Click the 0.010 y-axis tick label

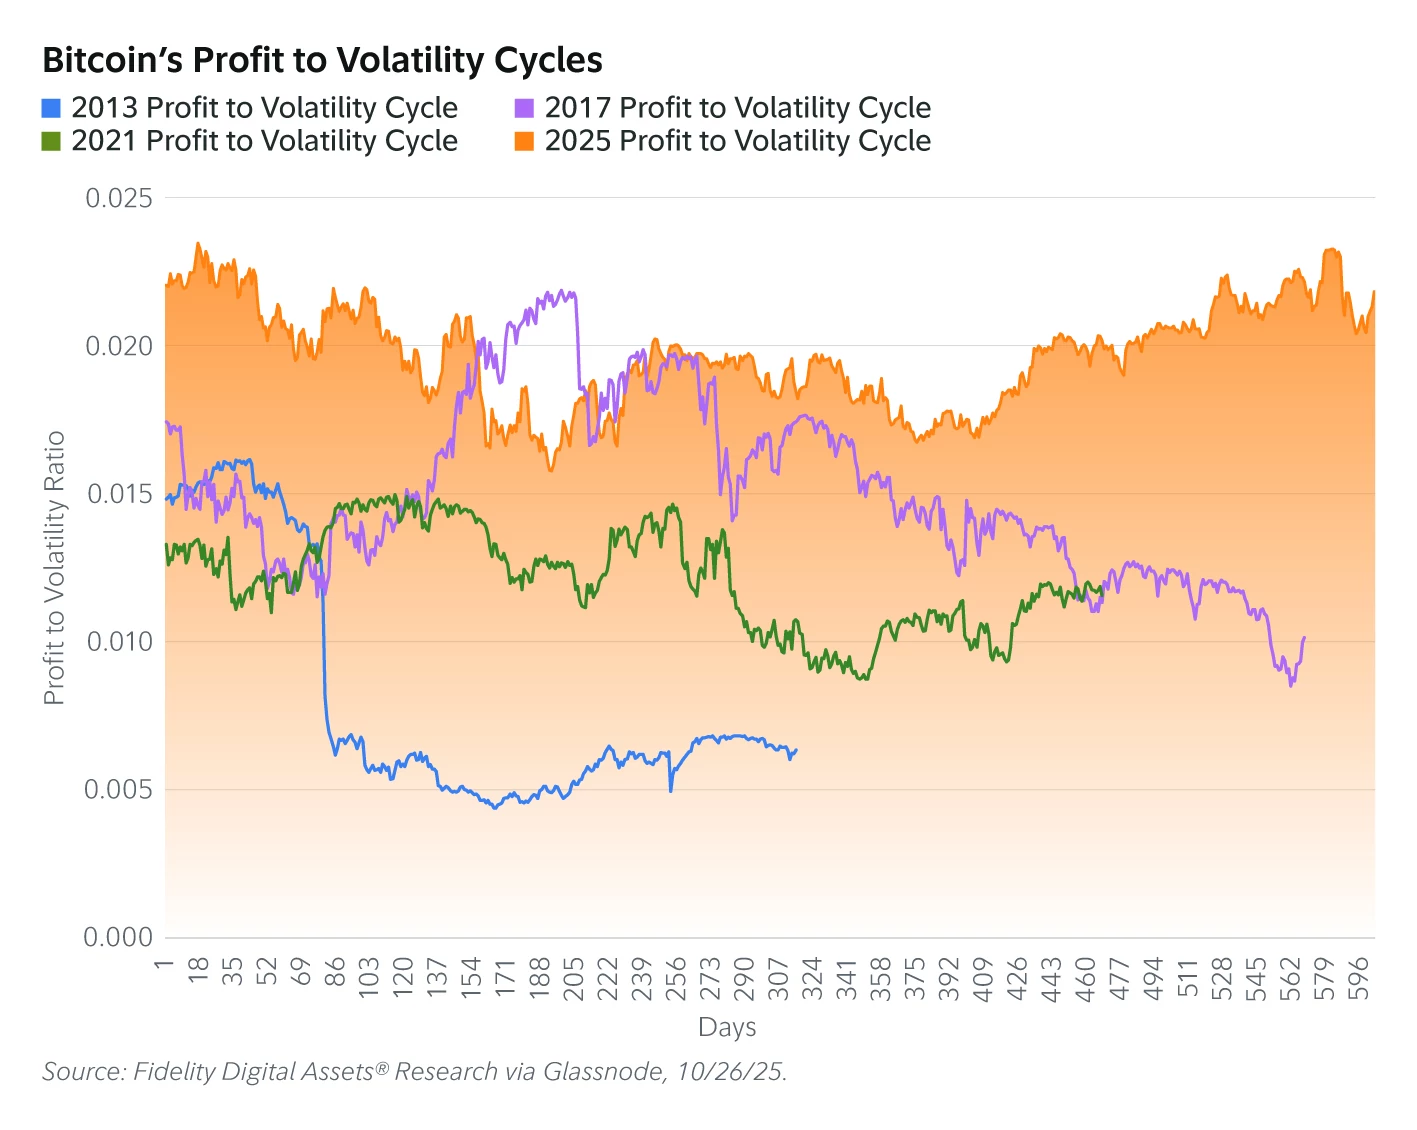click(119, 642)
